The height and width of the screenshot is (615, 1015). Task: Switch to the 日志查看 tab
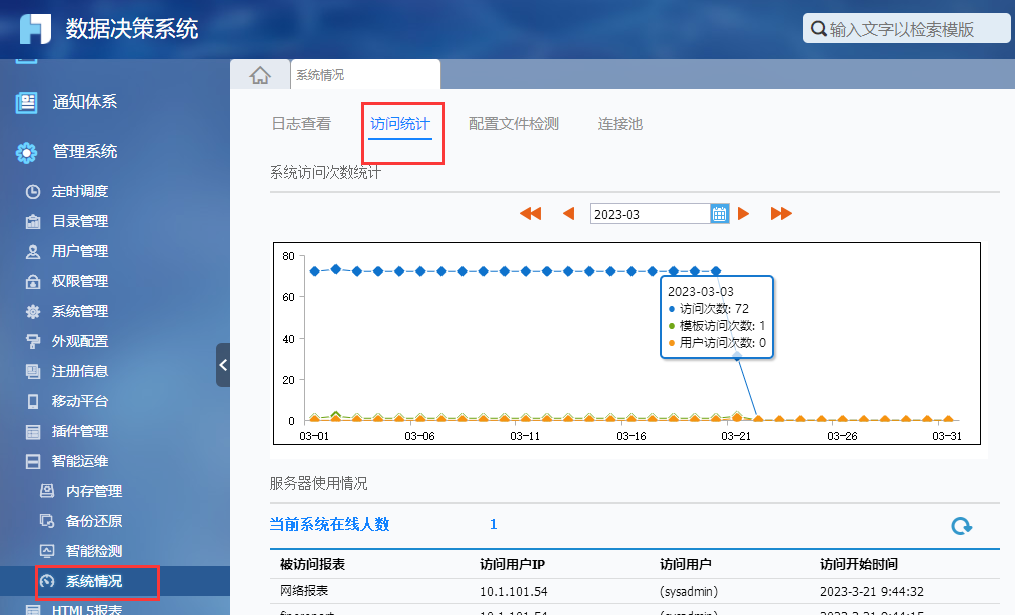(301, 124)
